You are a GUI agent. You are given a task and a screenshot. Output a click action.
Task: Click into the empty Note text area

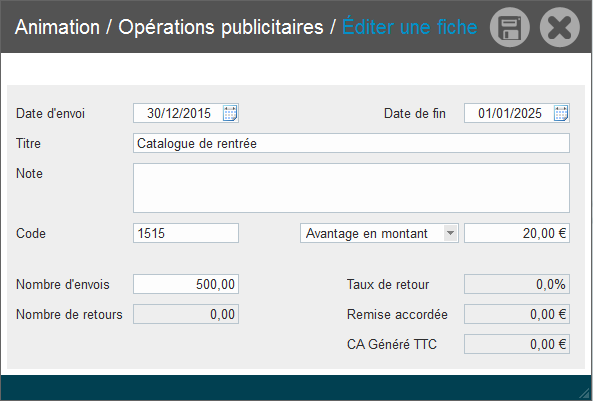(351, 188)
